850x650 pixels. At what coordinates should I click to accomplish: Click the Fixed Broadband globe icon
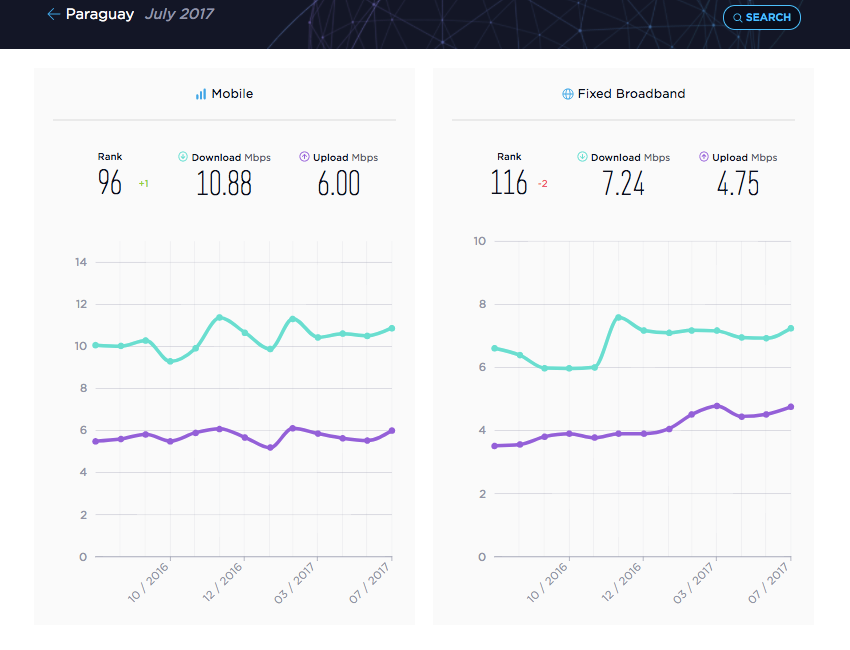(568, 94)
